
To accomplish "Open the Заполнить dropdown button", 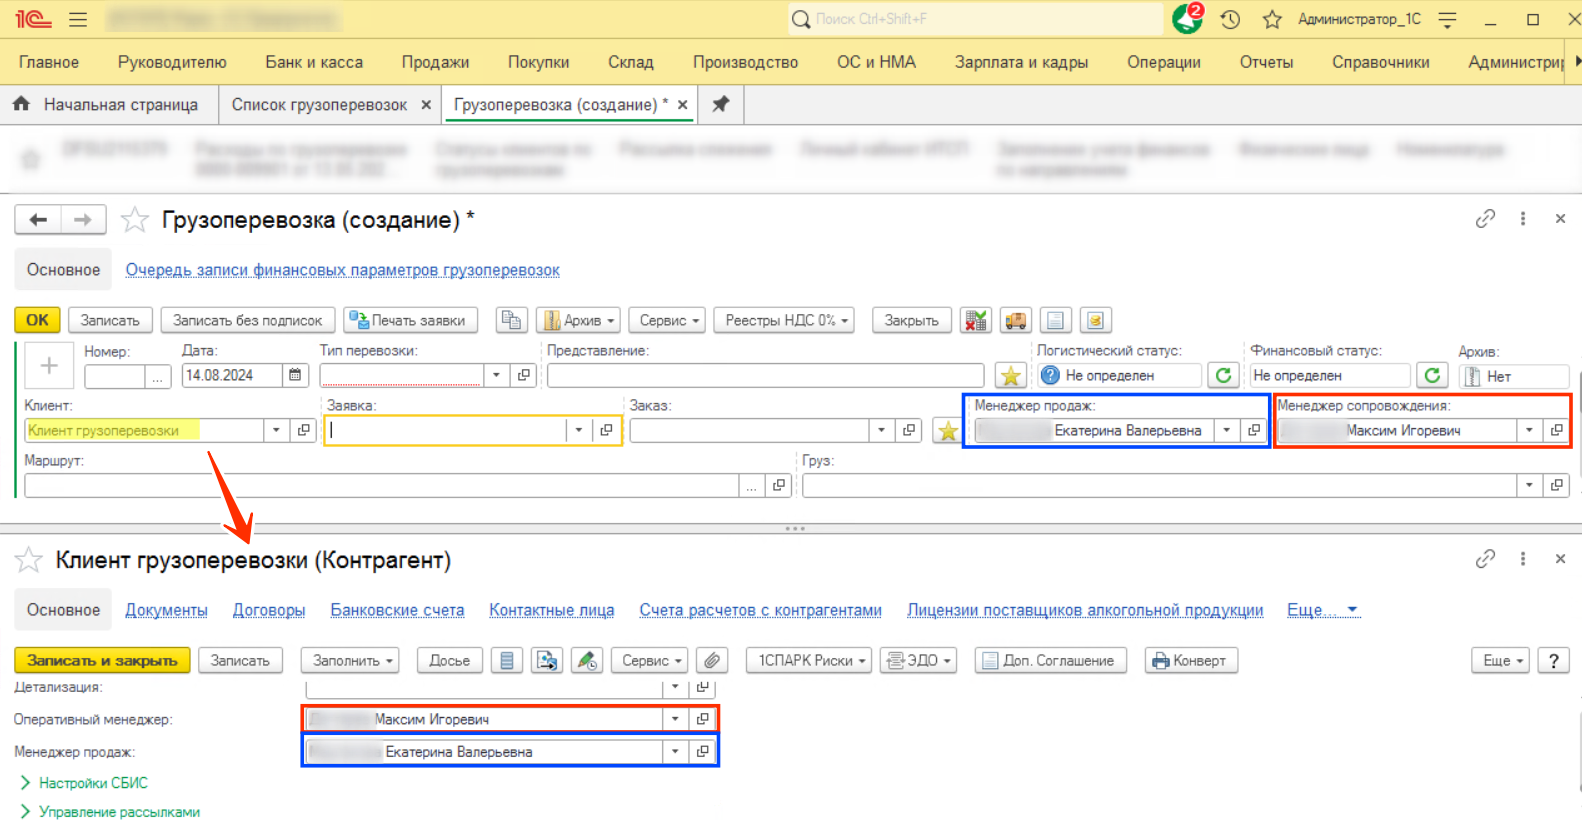I will coord(349,660).
